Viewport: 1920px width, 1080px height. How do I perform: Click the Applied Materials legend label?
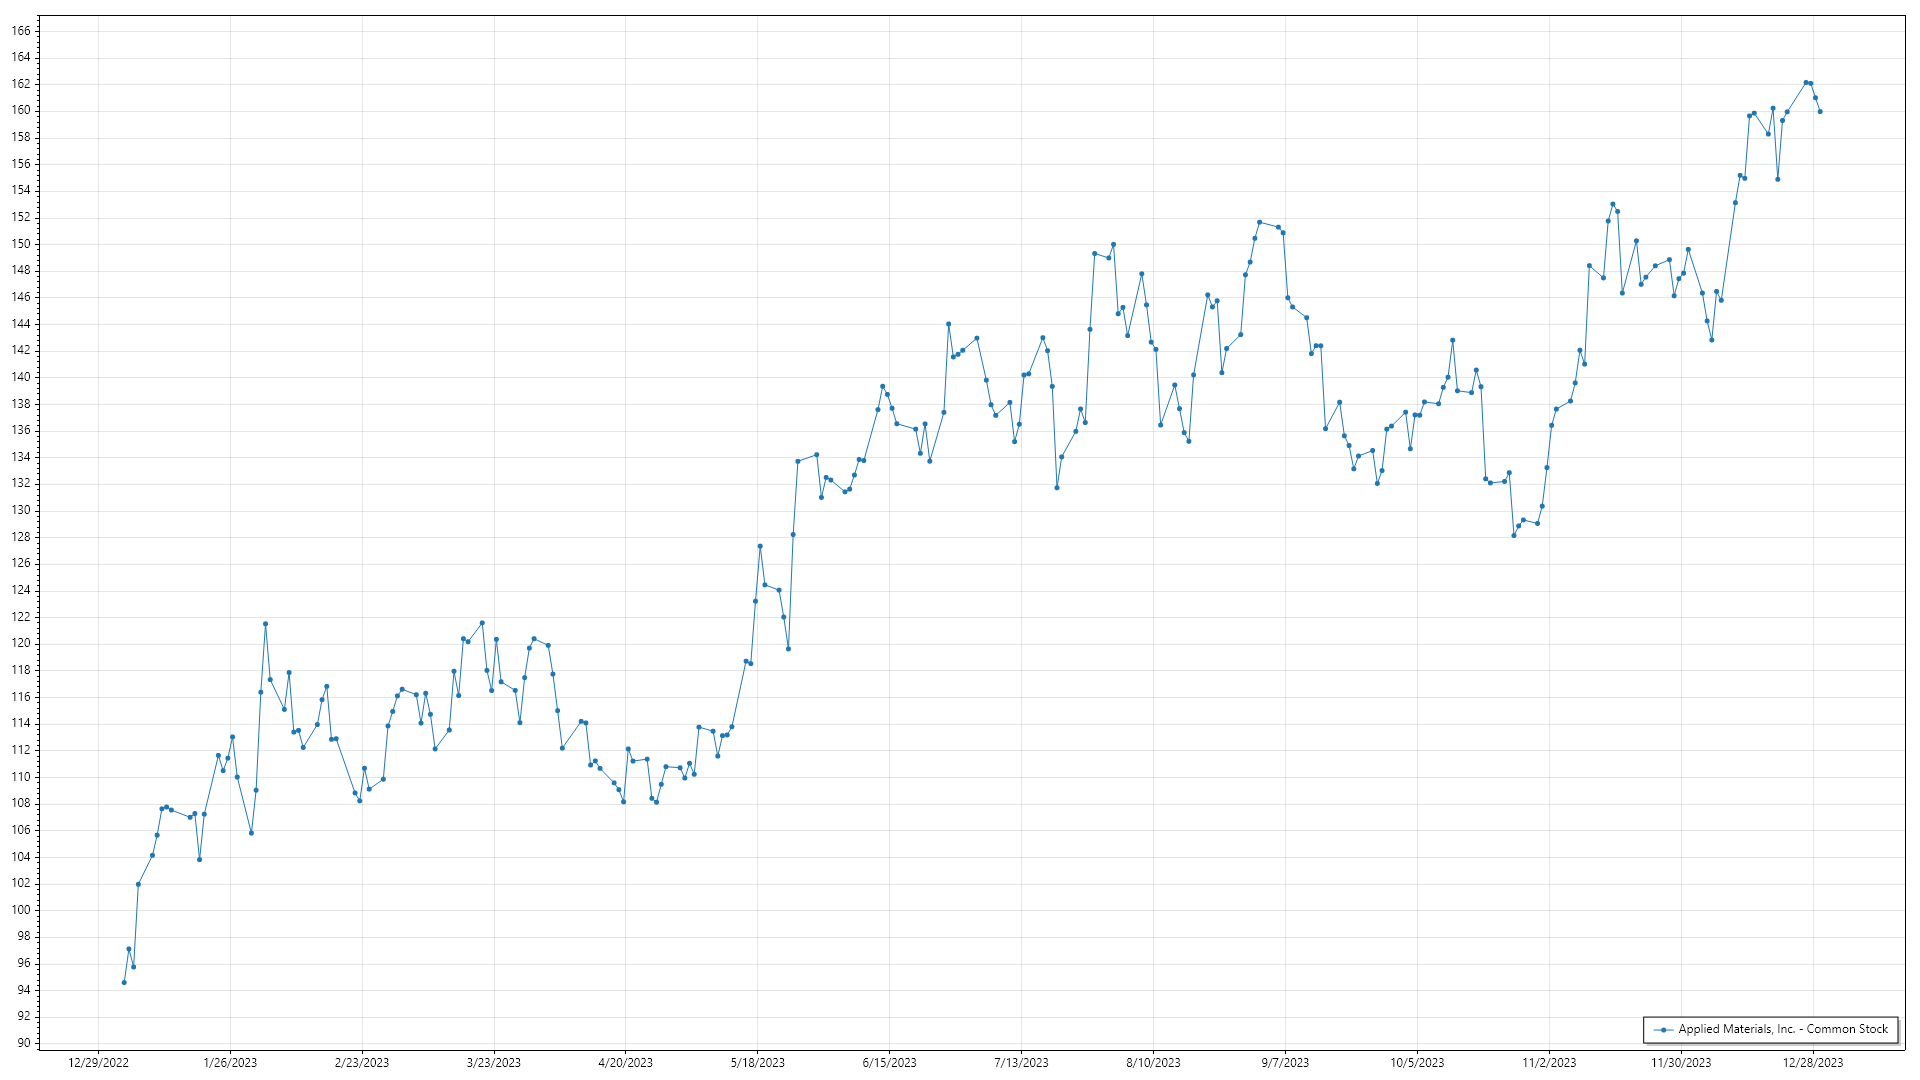[1782, 1029]
